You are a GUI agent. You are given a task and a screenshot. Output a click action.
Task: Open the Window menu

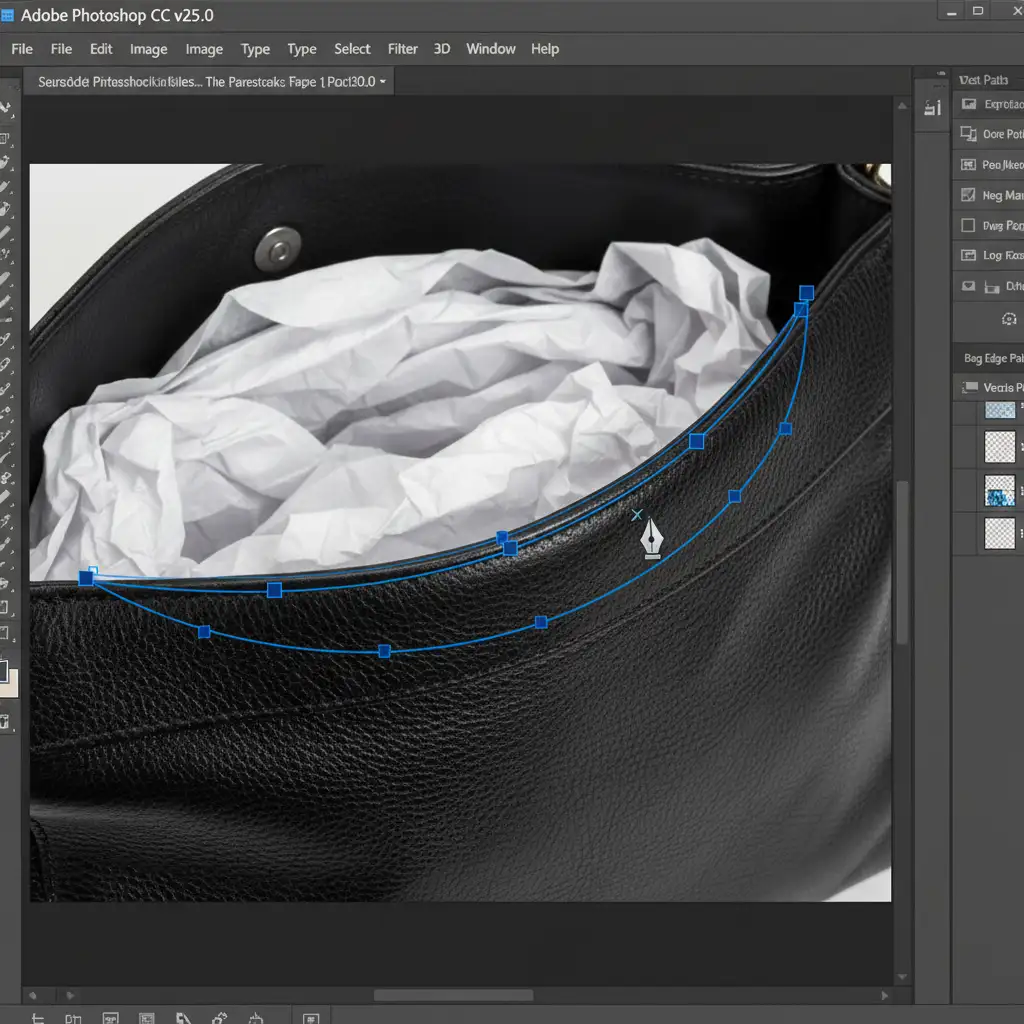[x=490, y=49]
